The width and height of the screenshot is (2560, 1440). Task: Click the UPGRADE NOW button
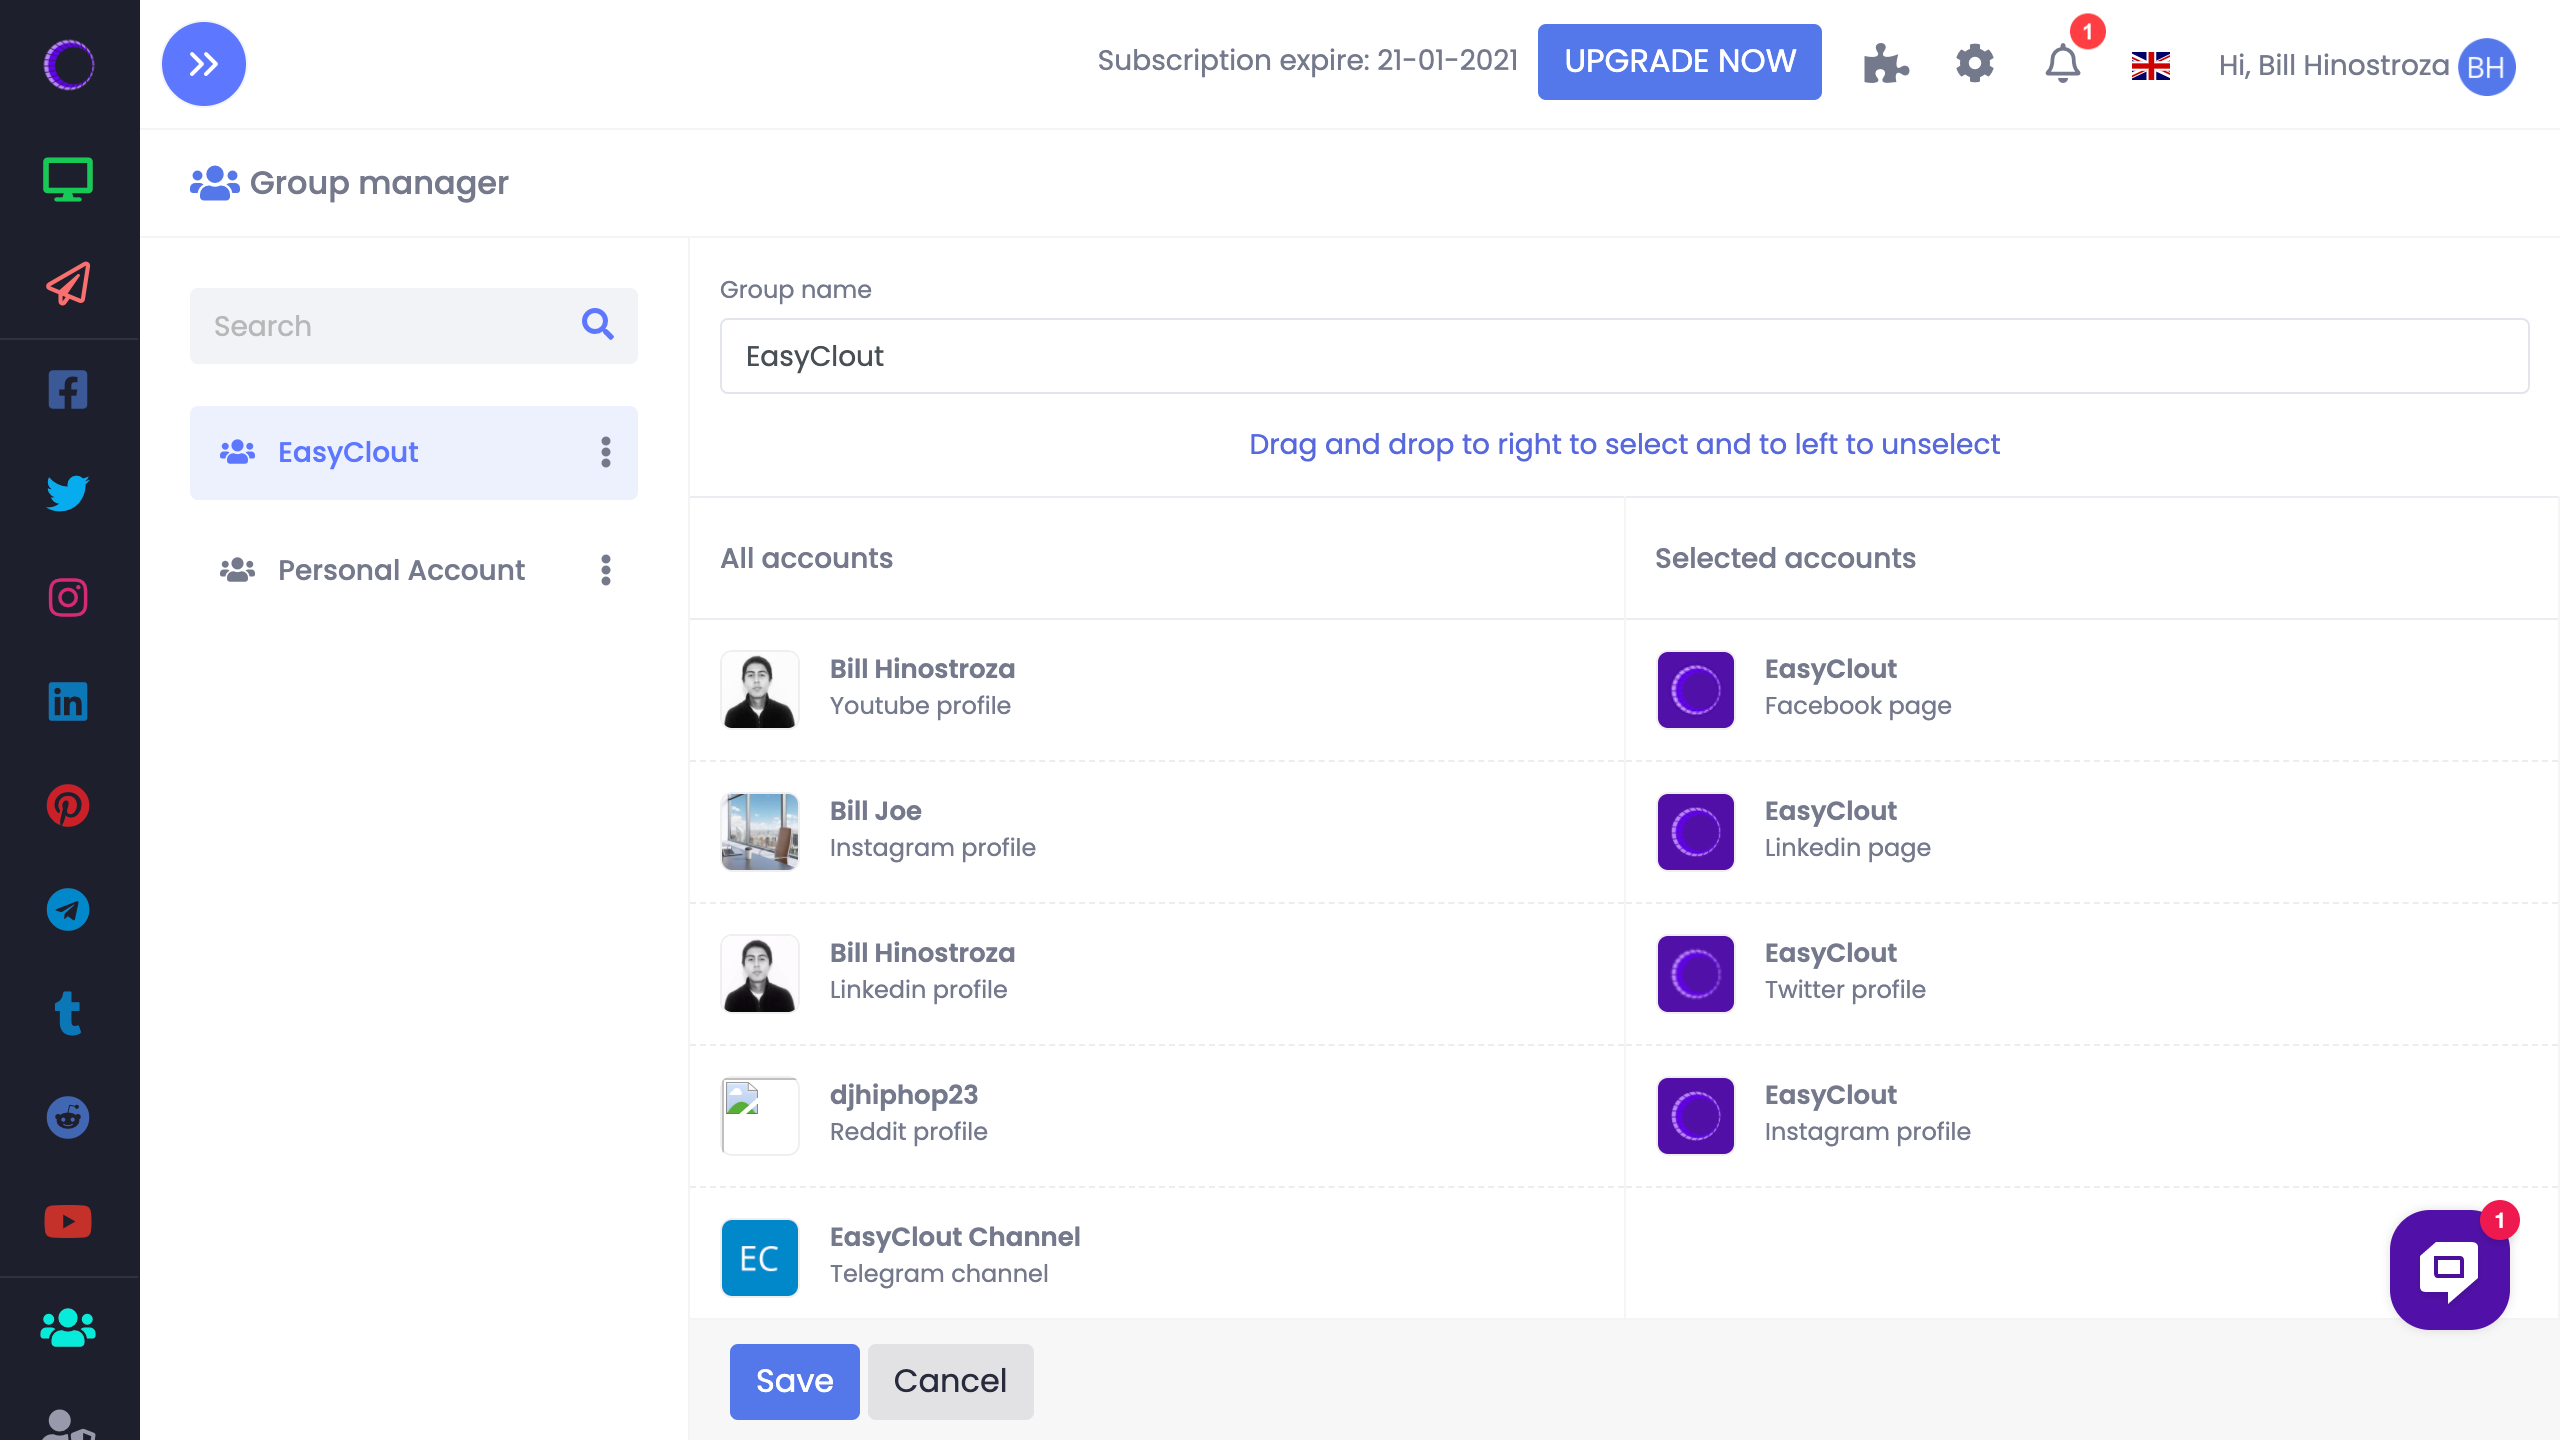[x=1680, y=62]
